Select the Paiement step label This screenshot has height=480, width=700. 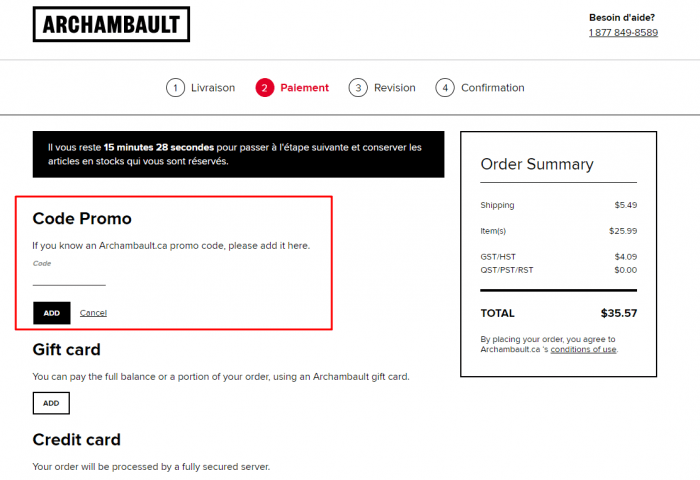coord(304,88)
